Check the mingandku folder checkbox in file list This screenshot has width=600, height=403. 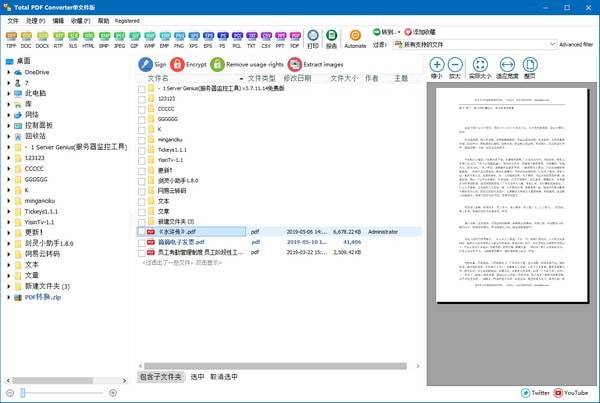pos(142,140)
